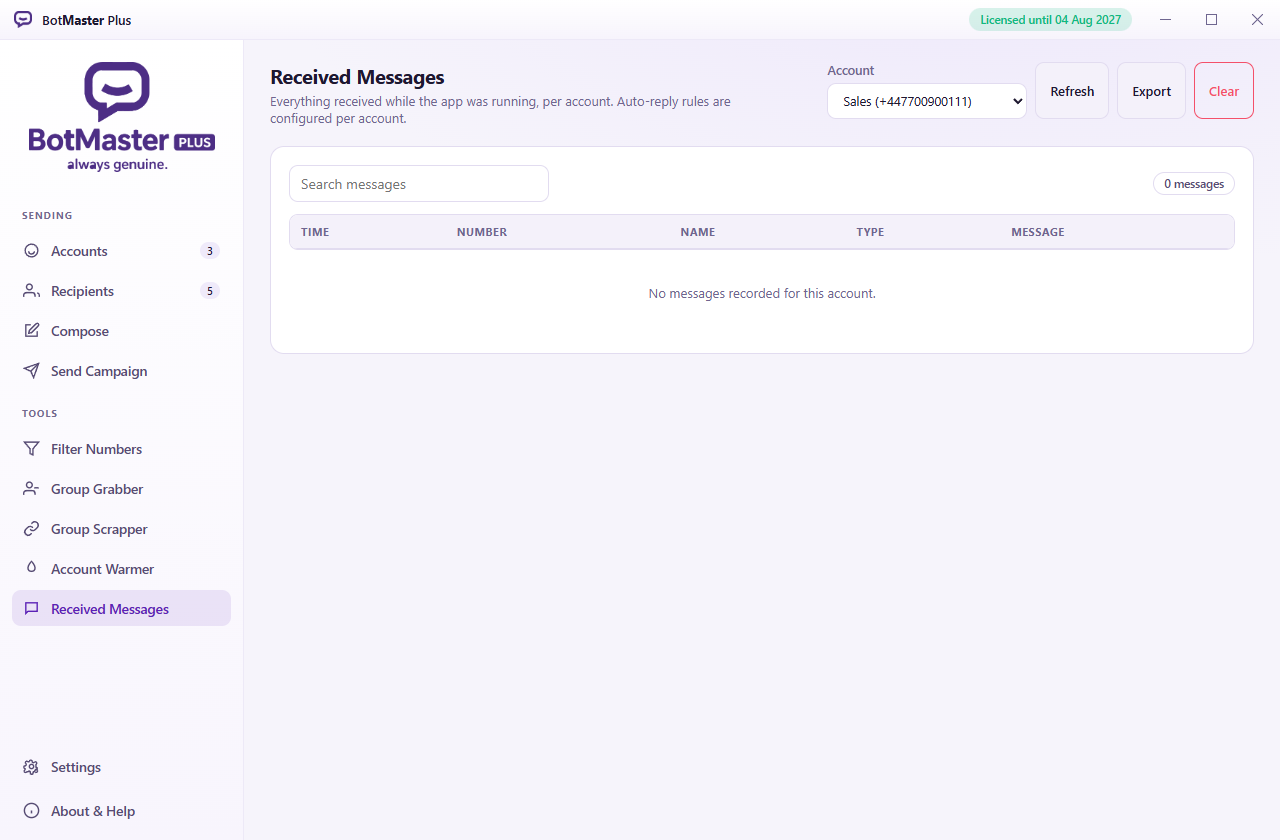Click the BotMaster title bar app icon
1280x840 pixels.
[23, 20]
